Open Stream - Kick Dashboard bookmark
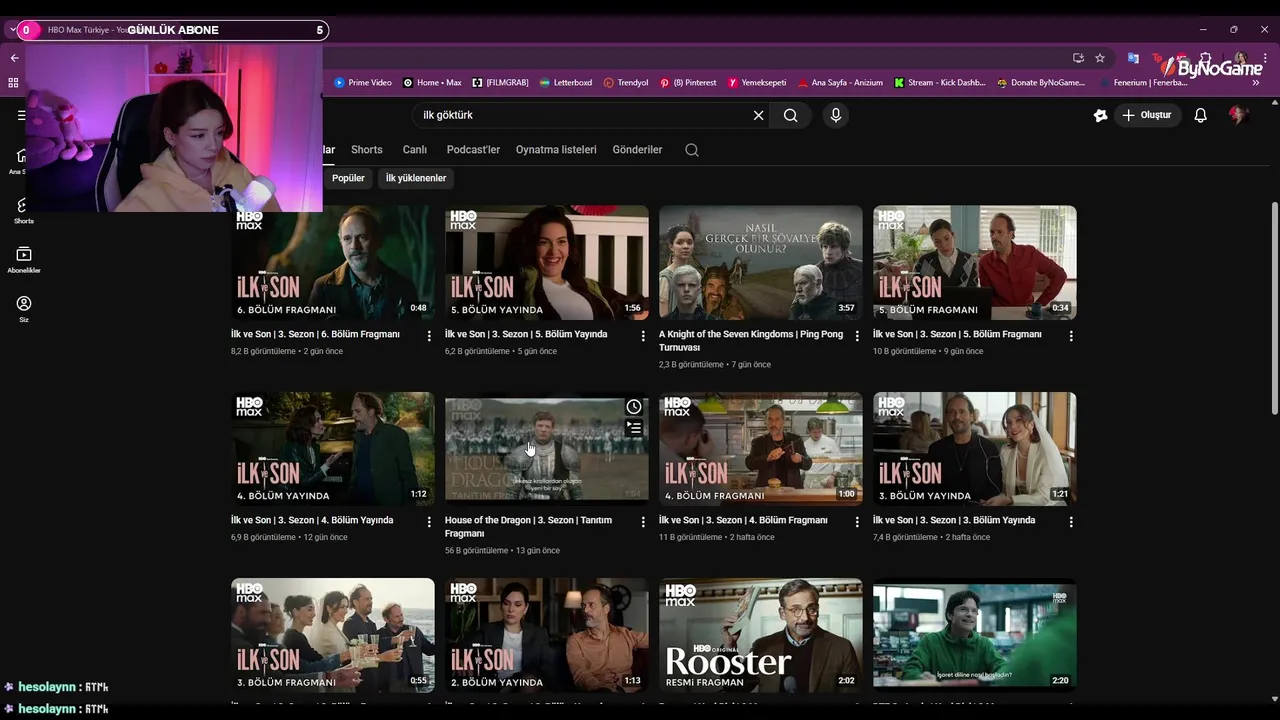This screenshot has width=1280, height=720. pos(940,83)
